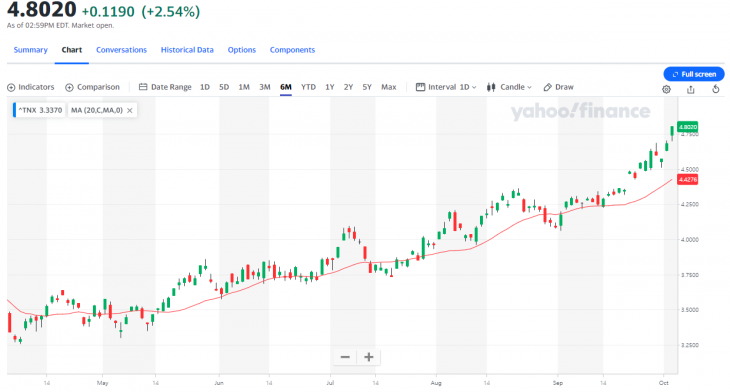Open chart settings gear icon

coord(666,89)
